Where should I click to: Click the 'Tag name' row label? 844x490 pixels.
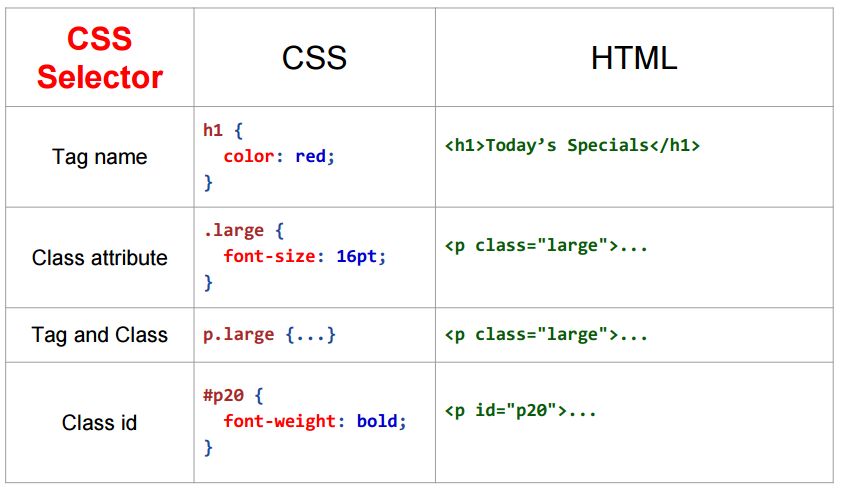(100, 157)
